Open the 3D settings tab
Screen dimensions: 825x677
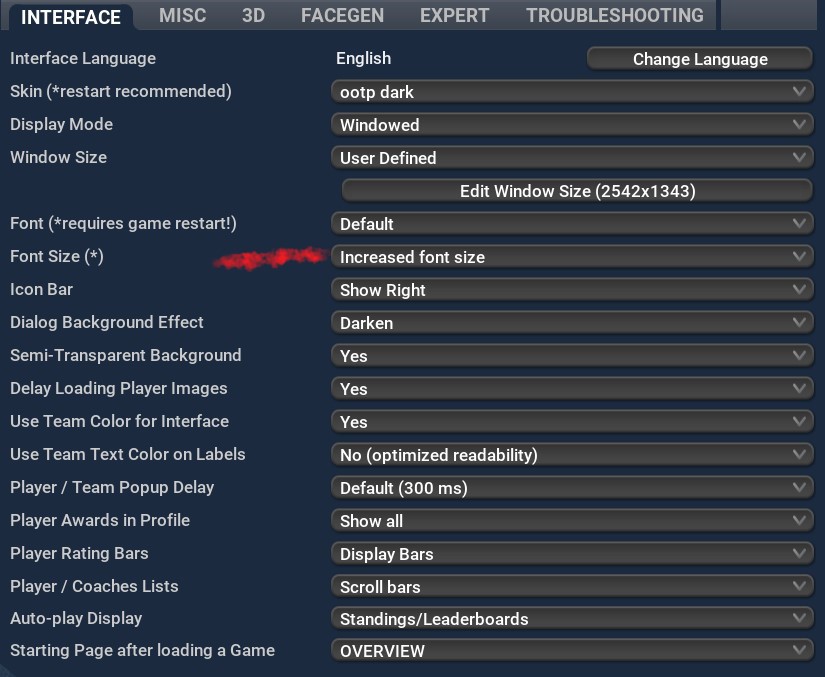click(x=253, y=16)
